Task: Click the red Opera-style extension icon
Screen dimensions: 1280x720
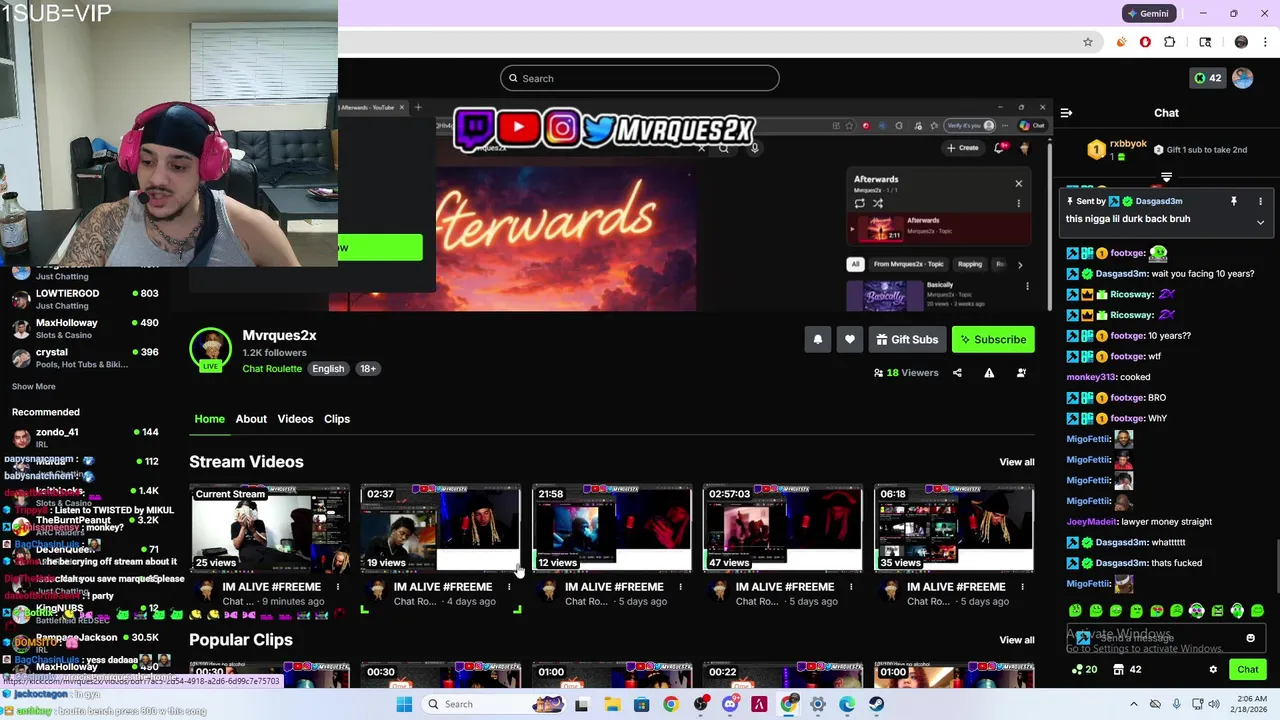Action: tap(1145, 42)
